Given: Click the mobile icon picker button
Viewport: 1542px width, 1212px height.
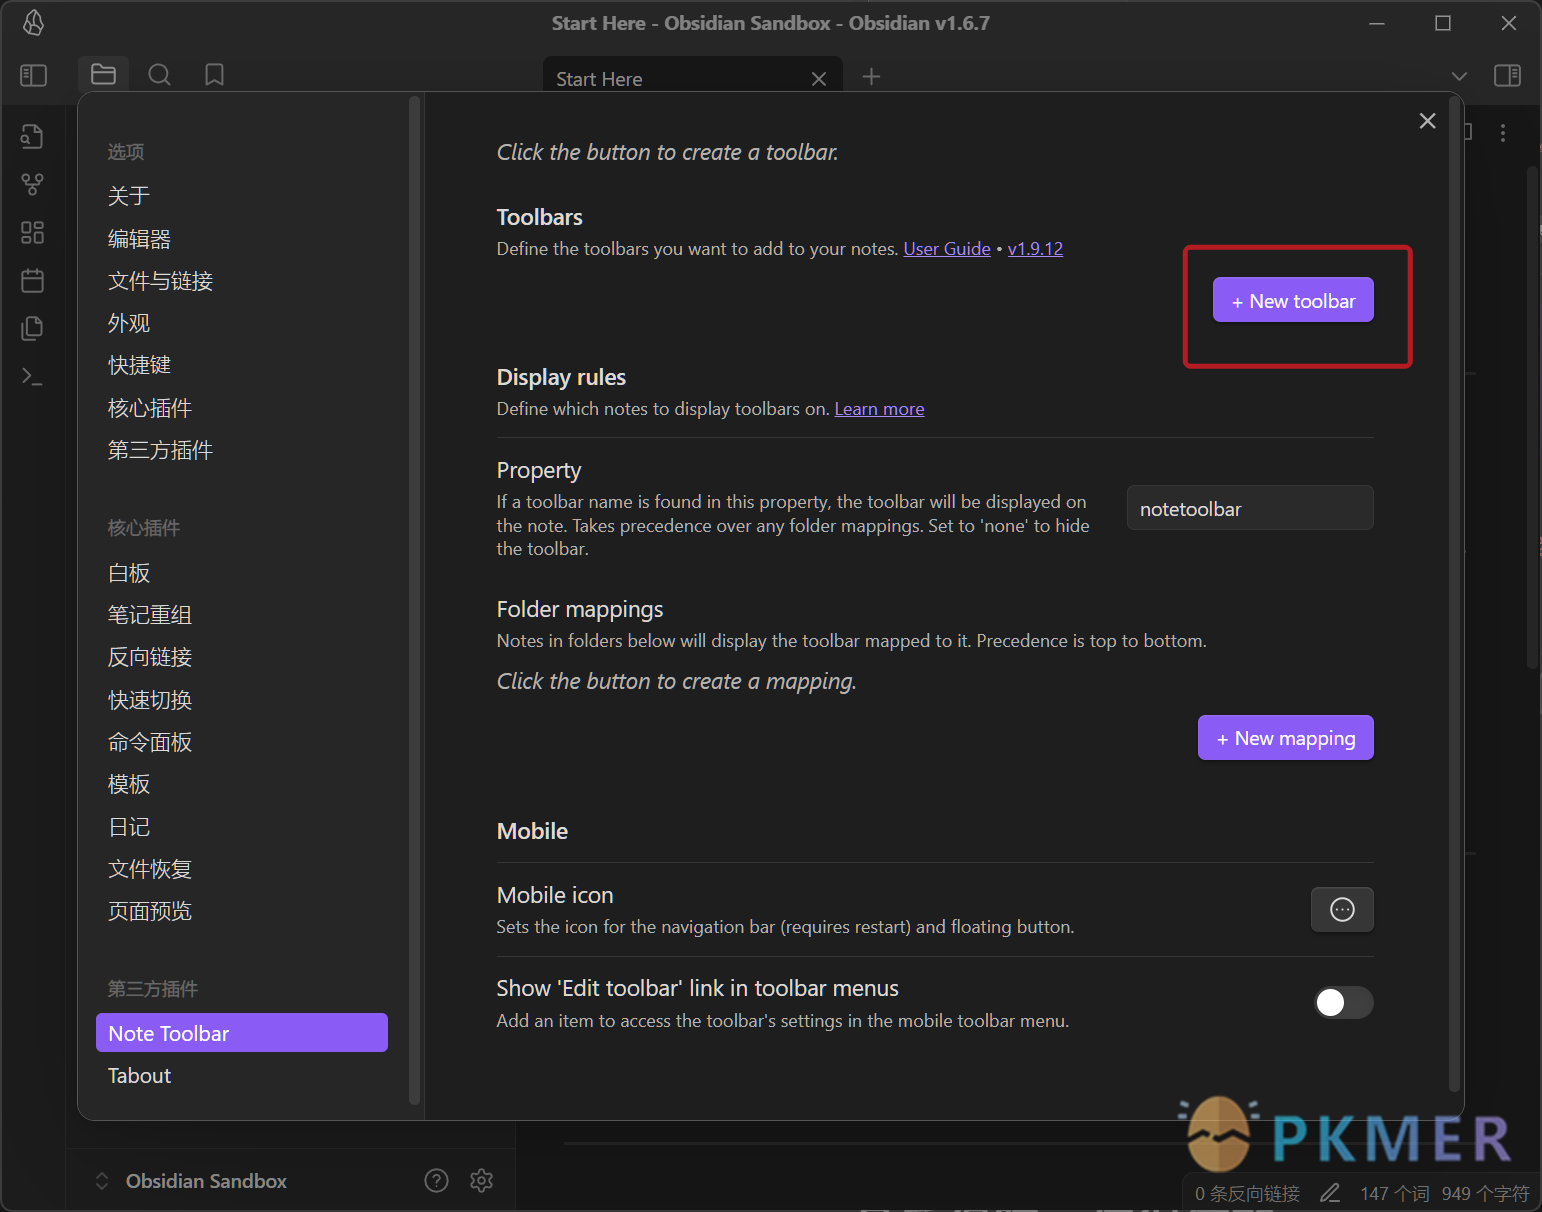Looking at the screenshot, I should (x=1341, y=909).
